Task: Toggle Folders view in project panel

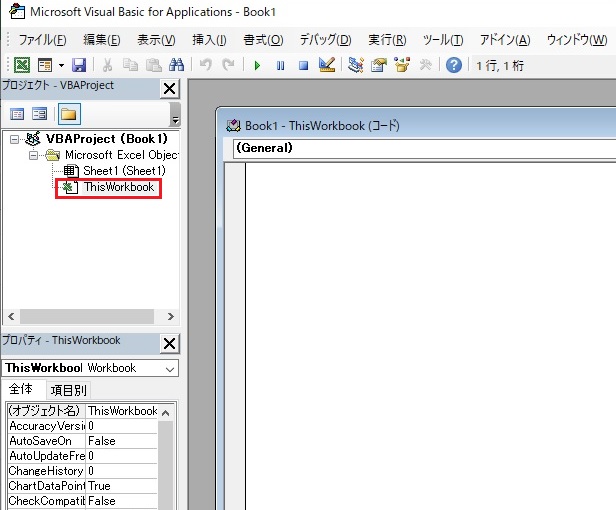Action: 69,114
